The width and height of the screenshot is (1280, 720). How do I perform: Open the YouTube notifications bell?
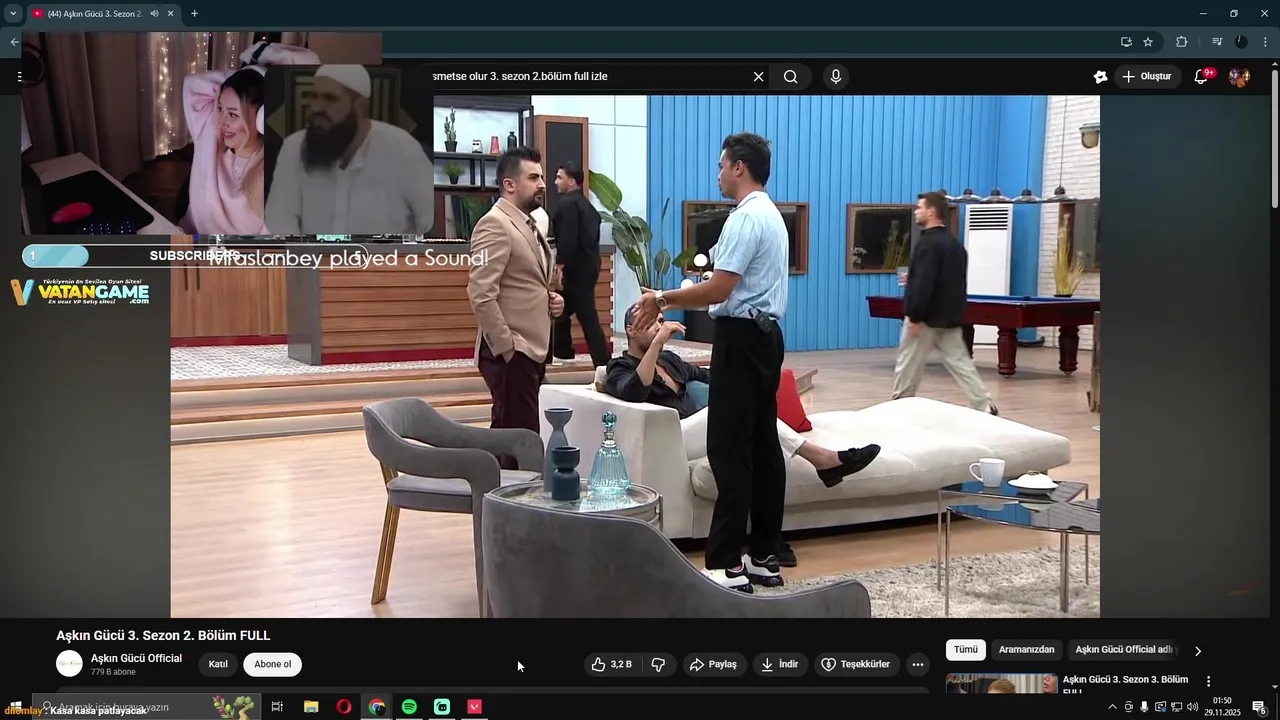pyautogui.click(x=1202, y=77)
